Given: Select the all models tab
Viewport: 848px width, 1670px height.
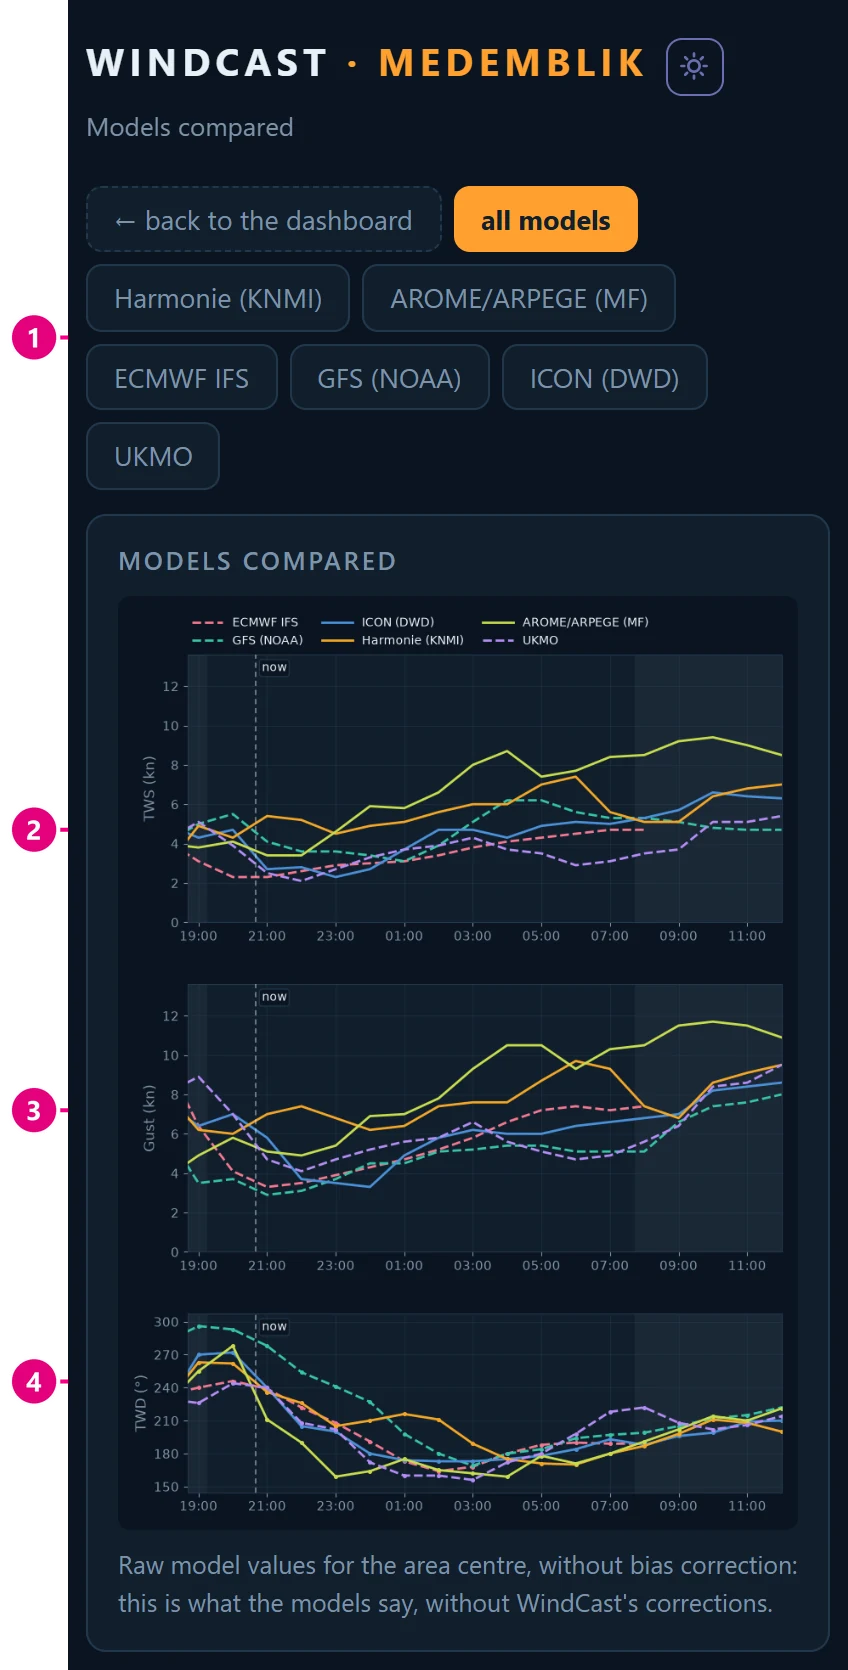Looking at the screenshot, I should click(546, 219).
